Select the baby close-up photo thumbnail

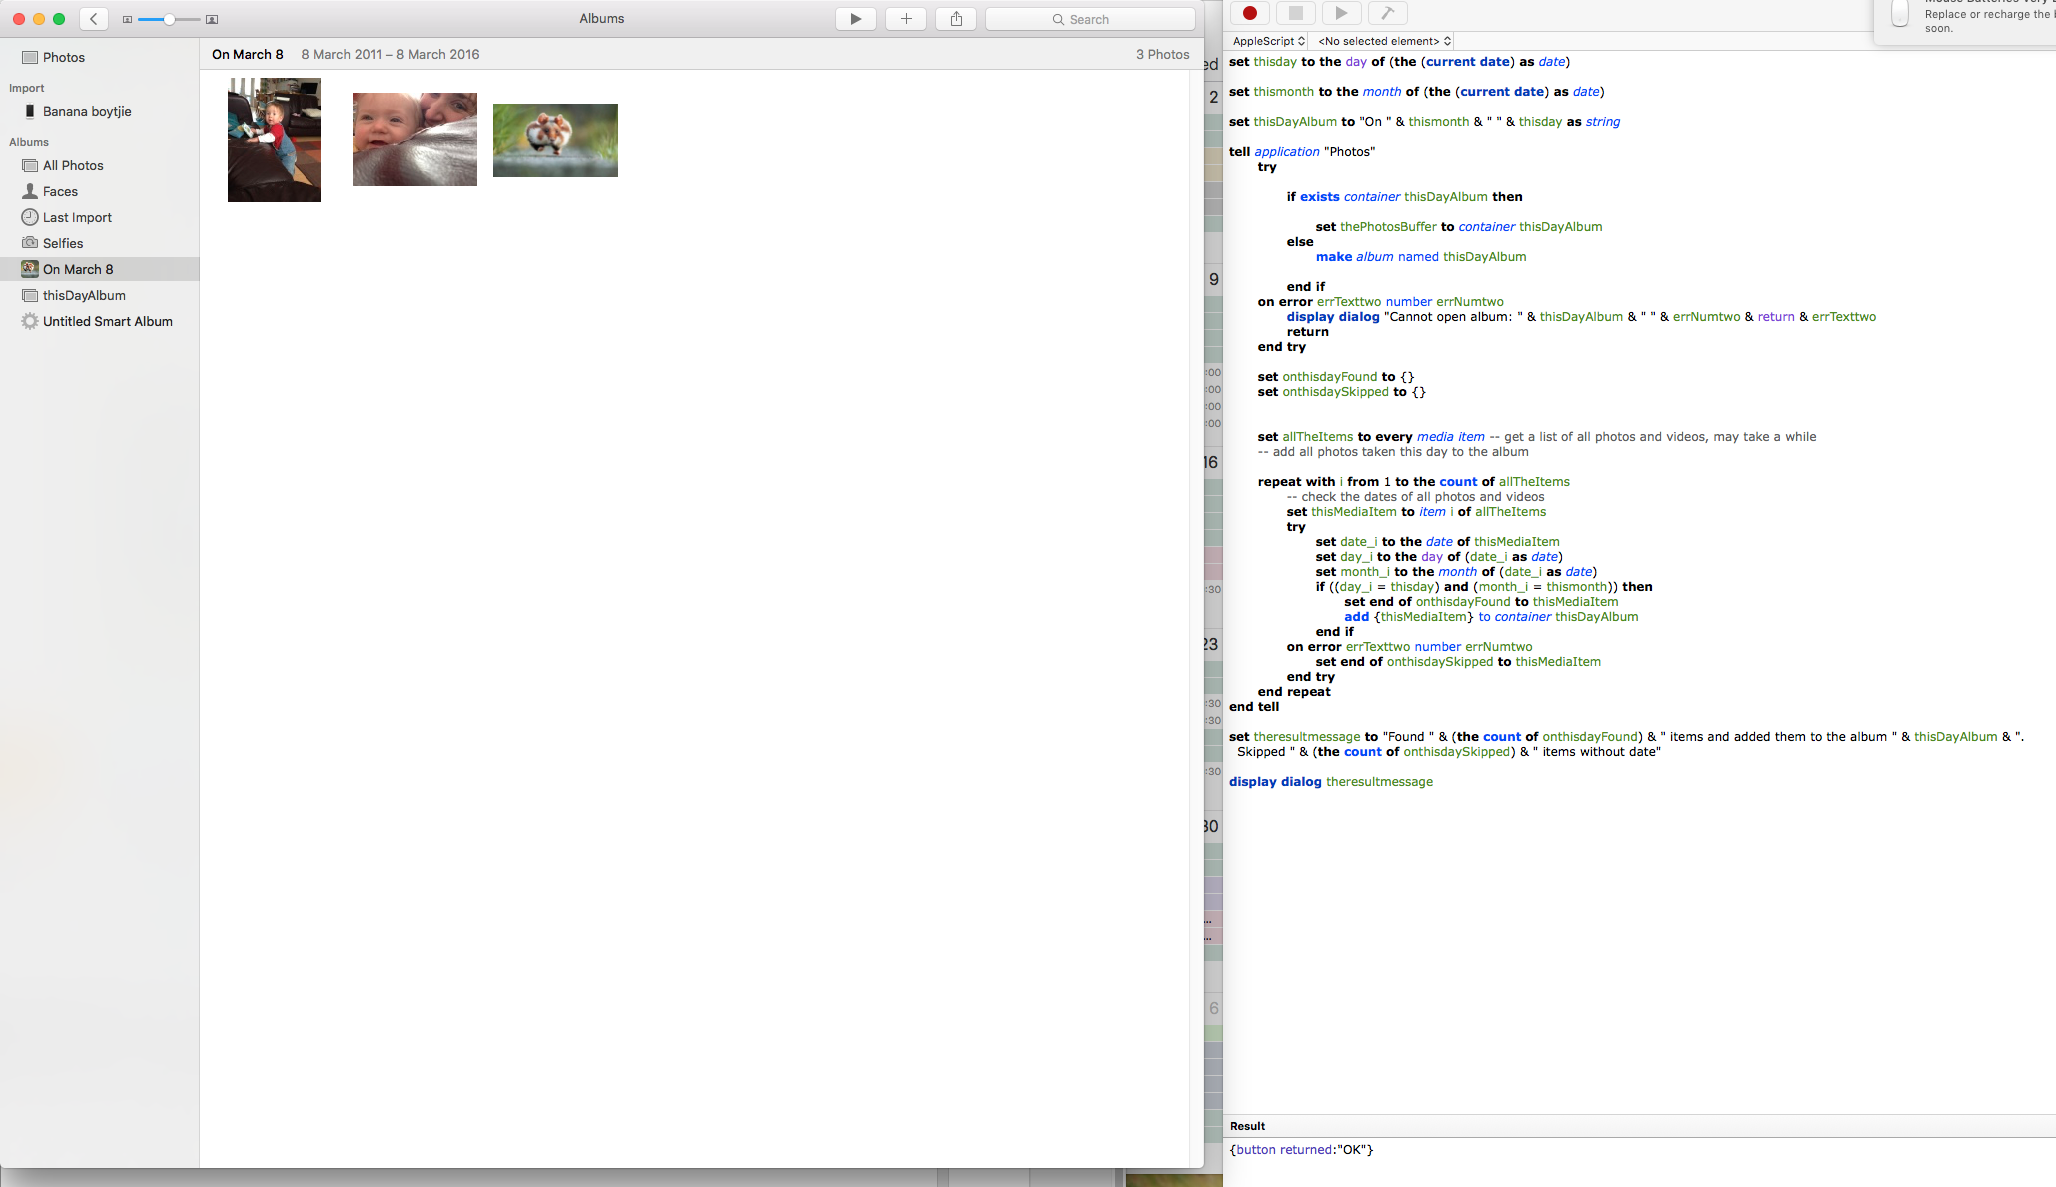[x=414, y=139]
